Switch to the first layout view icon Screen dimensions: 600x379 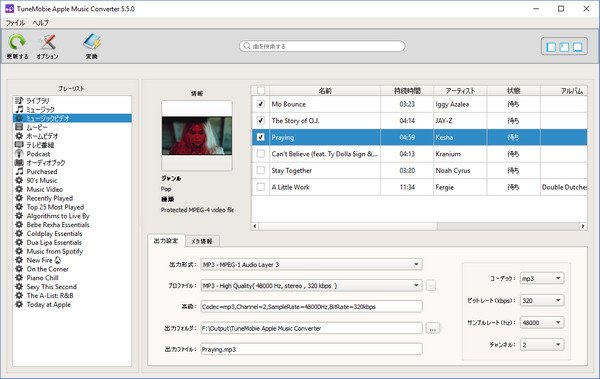coord(551,47)
